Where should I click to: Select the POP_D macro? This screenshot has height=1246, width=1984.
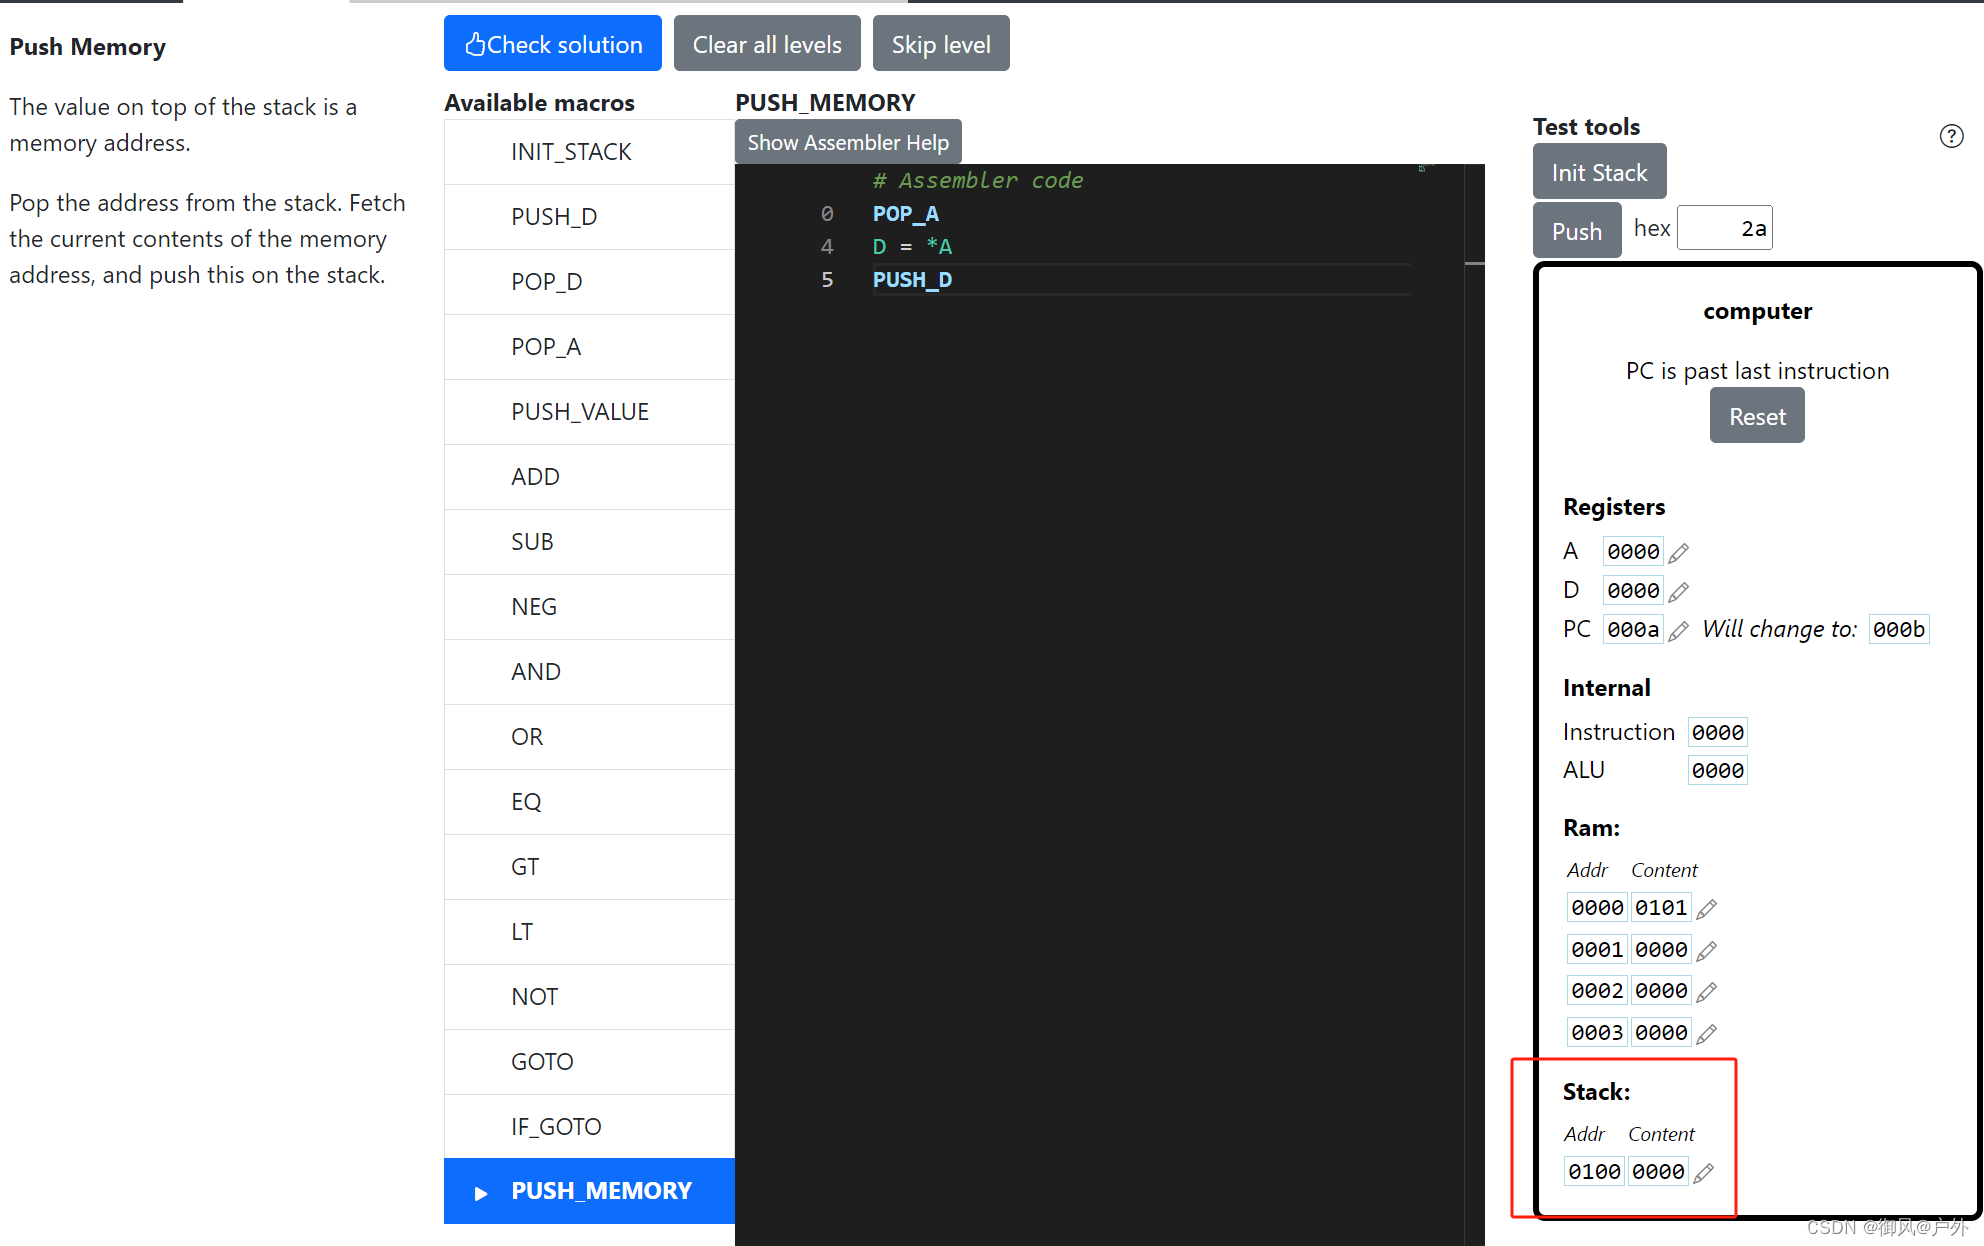[x=589, y=282]
